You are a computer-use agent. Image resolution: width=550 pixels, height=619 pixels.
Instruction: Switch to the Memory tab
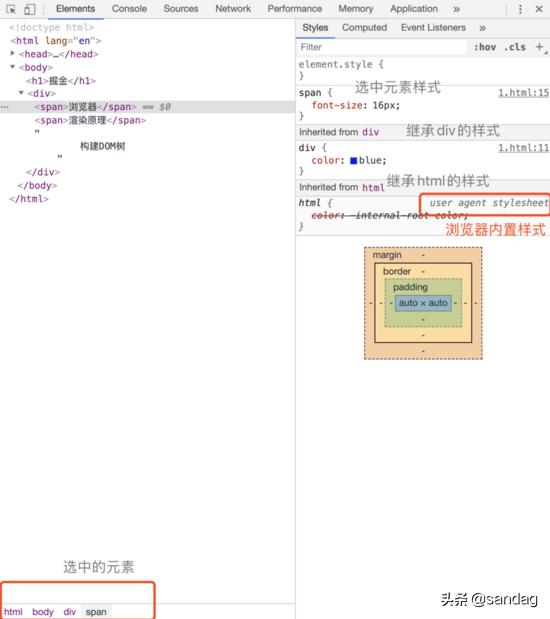click(x=355, y=9)
